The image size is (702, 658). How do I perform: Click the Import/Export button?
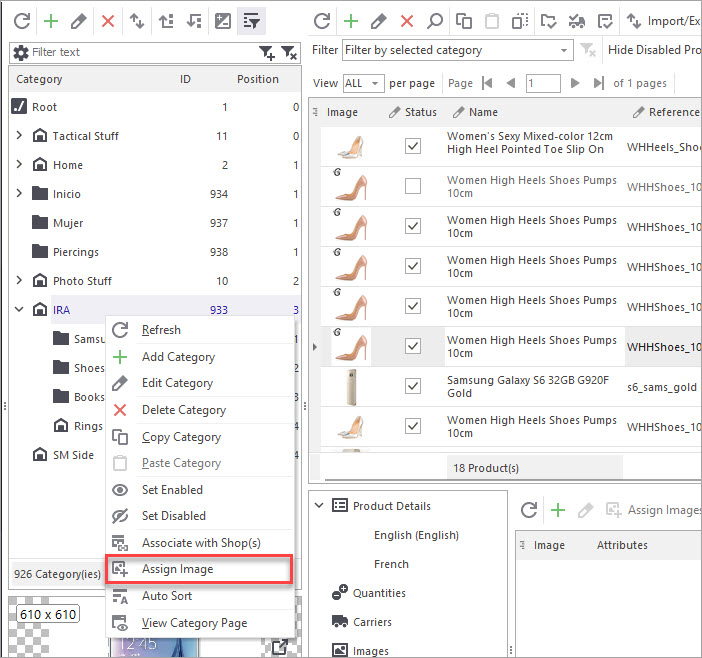tap(661, 20)
